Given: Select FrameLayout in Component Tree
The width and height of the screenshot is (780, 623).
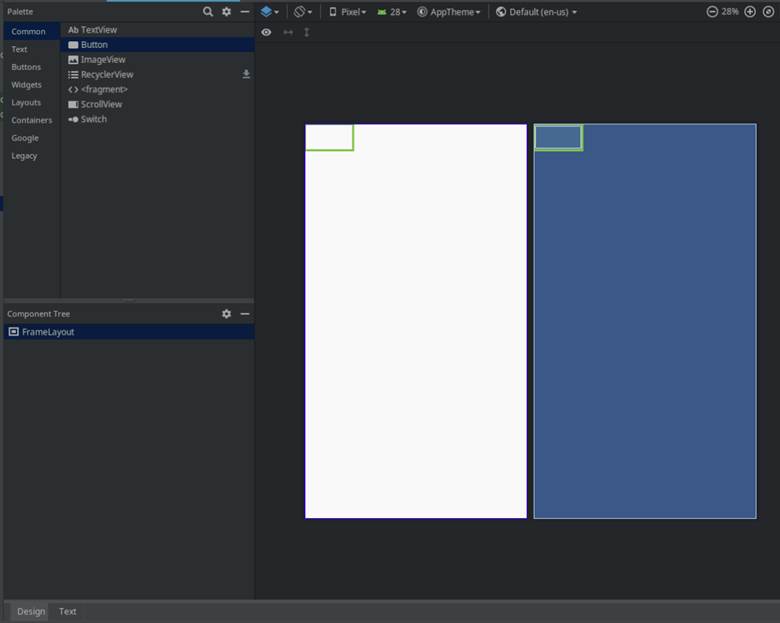Looking at the screenshot, I should [x=129, y=332].
